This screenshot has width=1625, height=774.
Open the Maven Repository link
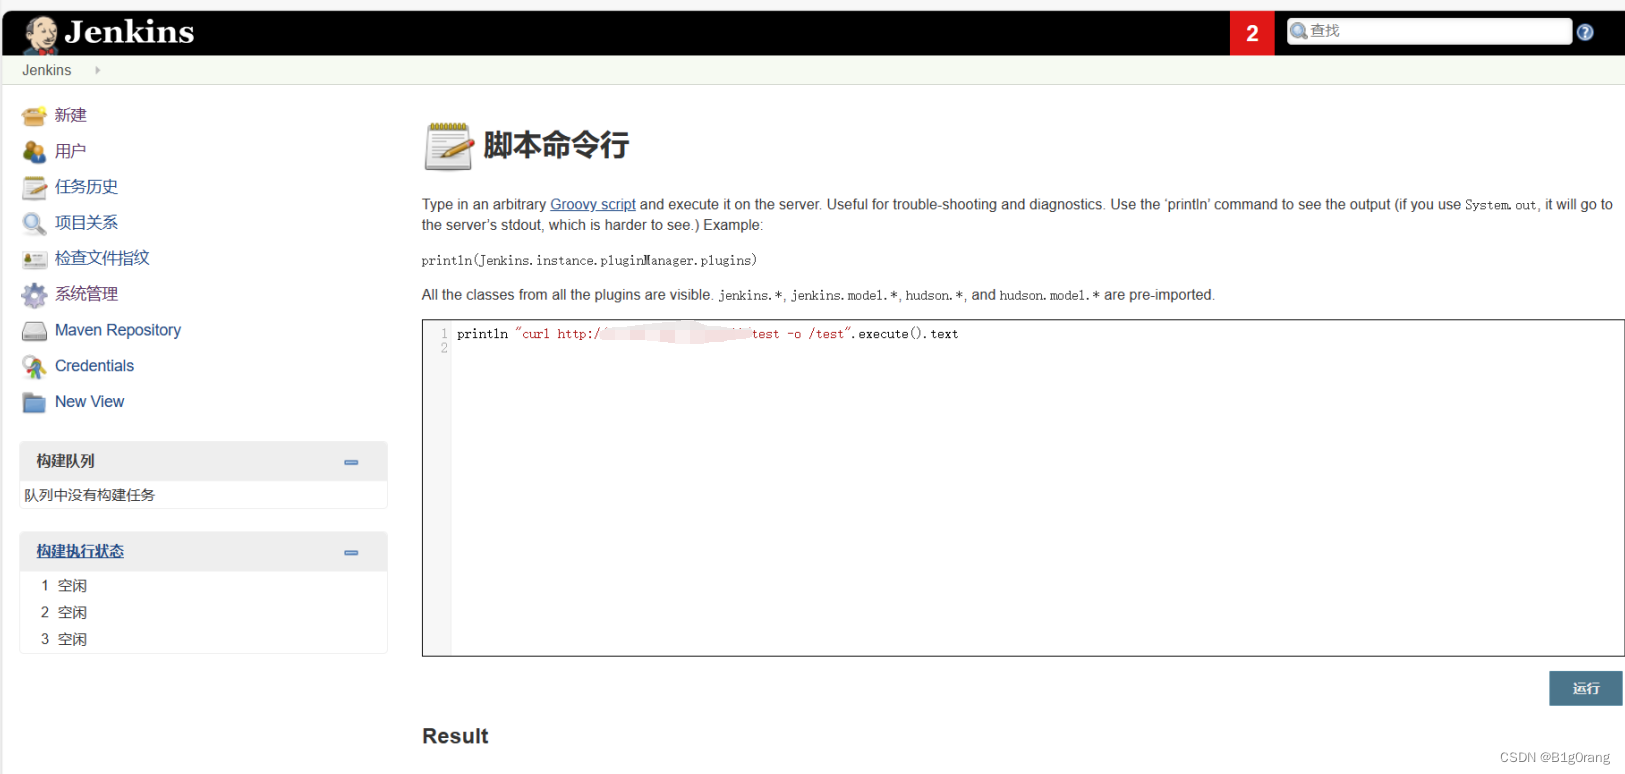click(x=118, y=330)
